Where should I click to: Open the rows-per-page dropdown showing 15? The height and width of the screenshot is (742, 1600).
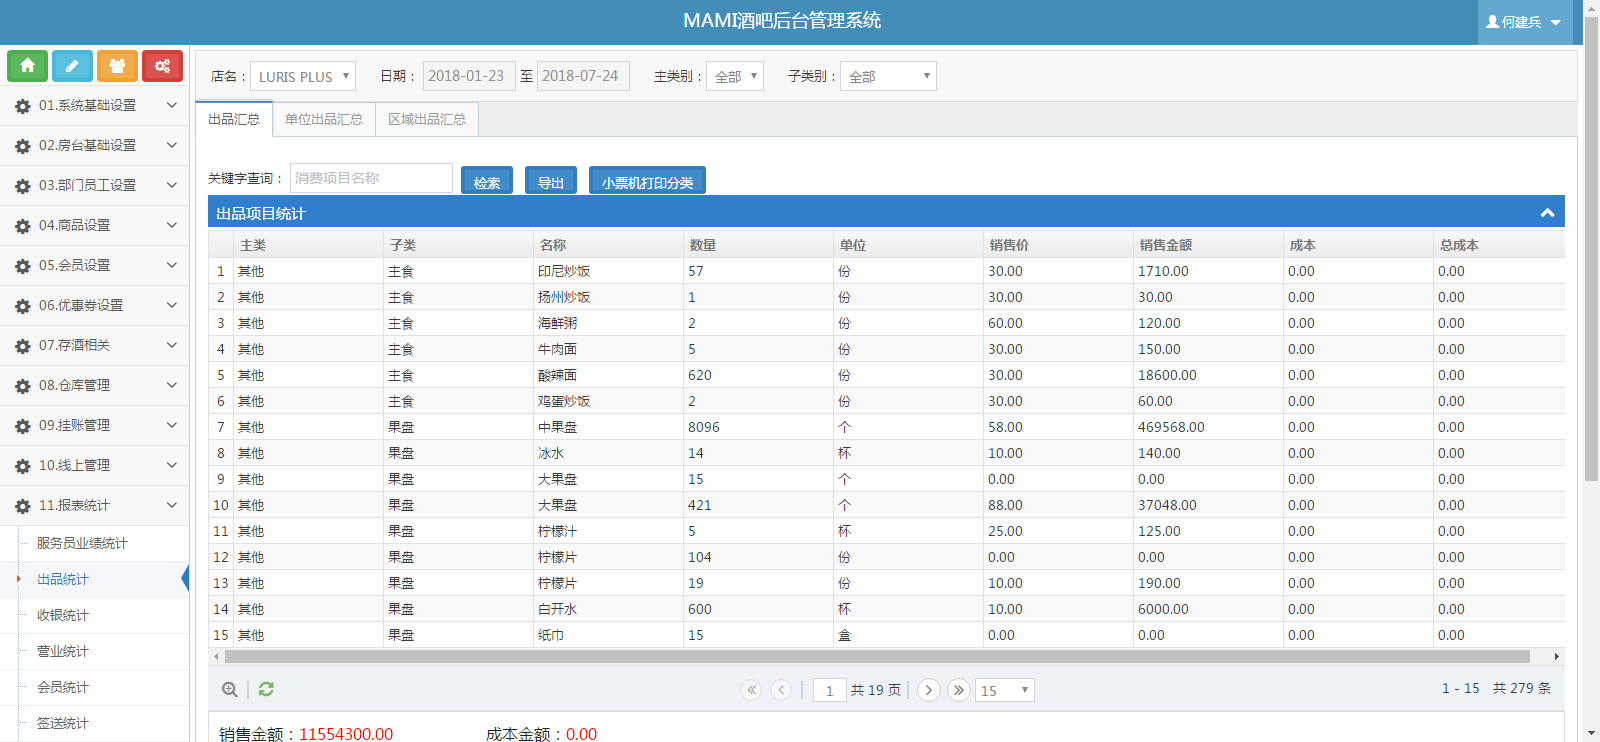tap(1004, 690)
